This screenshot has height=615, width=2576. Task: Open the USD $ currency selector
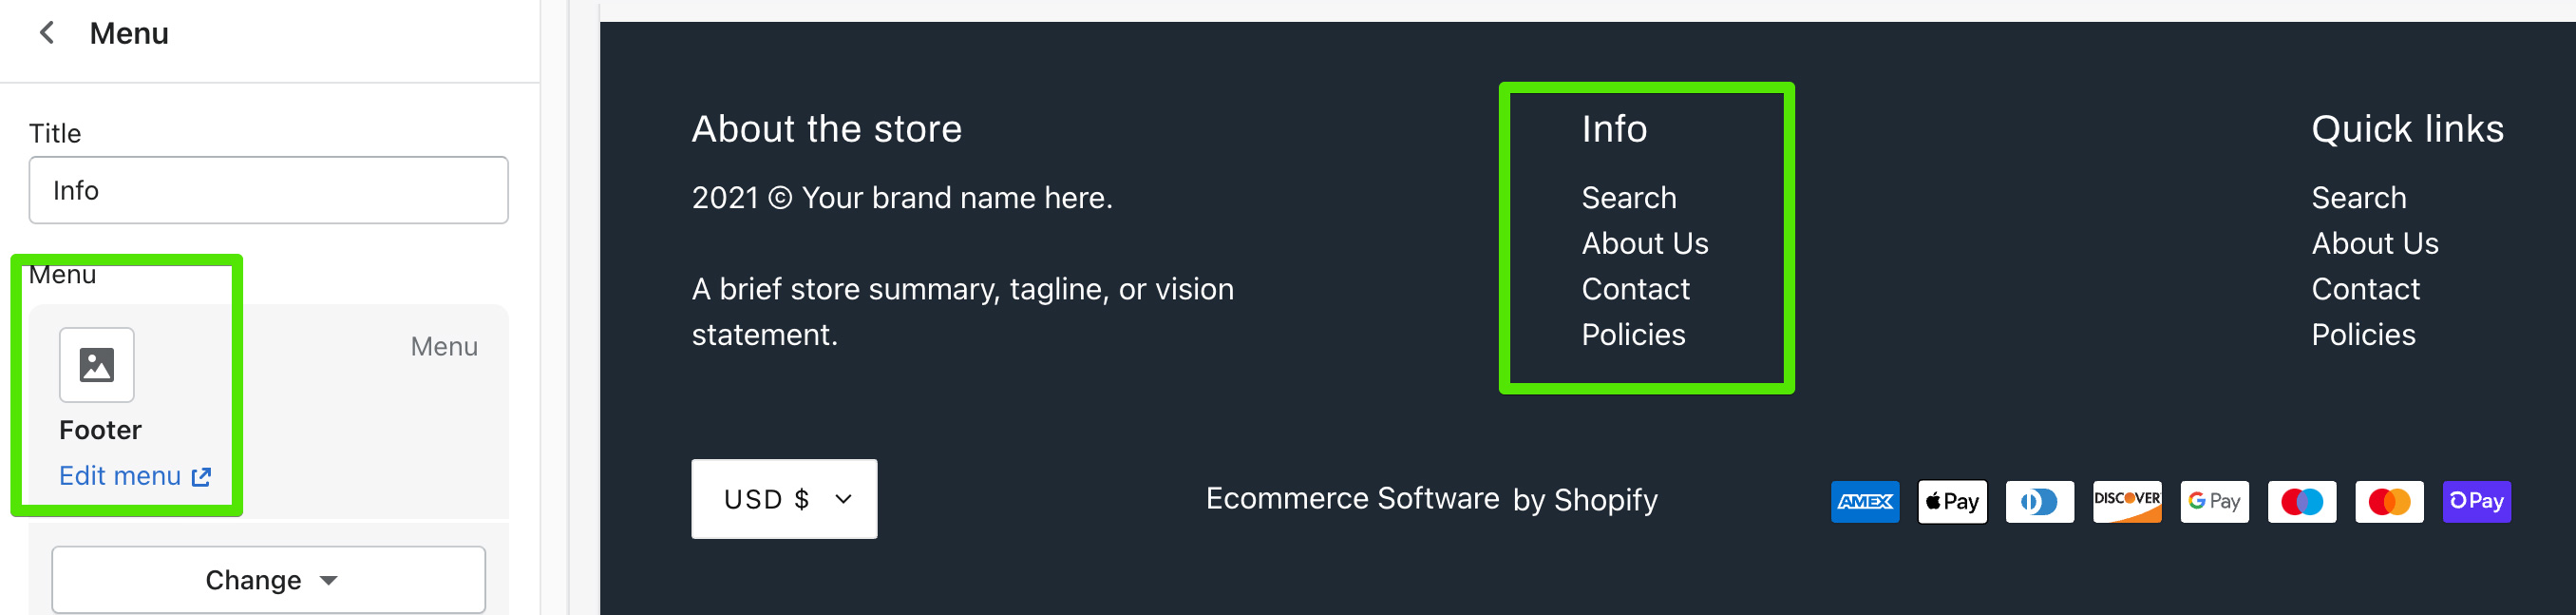point(784,499)
